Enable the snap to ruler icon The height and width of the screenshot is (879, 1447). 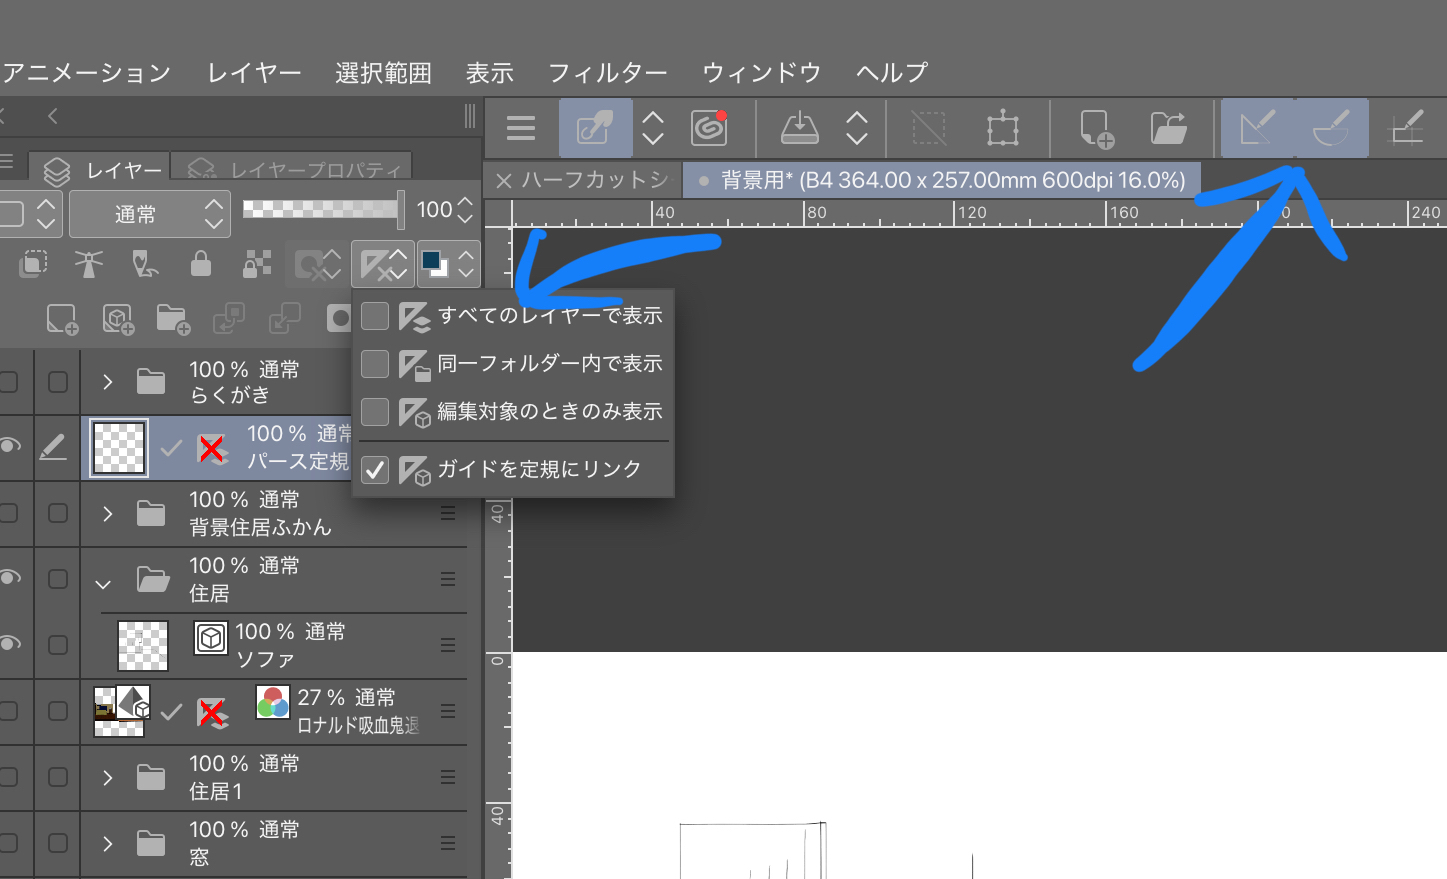pos(1257,128)
